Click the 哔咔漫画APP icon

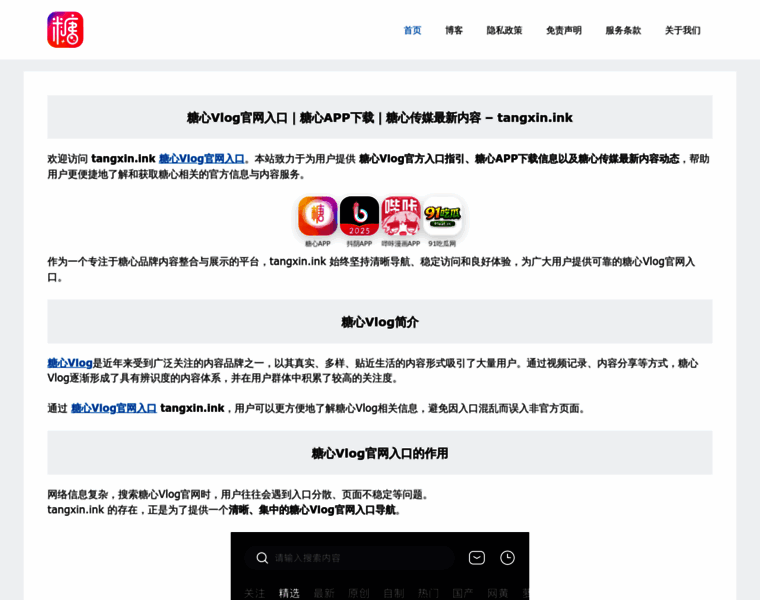401,216
